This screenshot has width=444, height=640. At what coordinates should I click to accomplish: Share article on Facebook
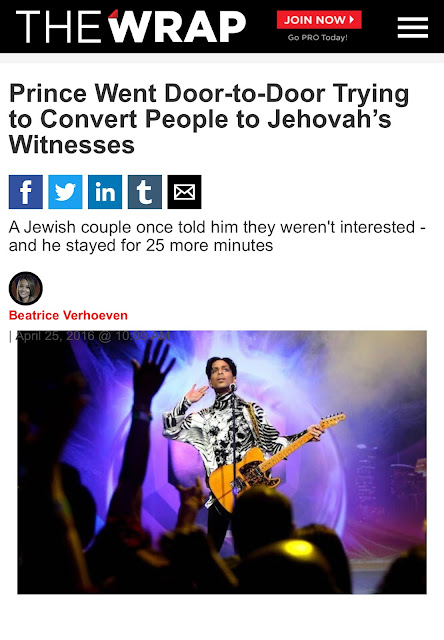[x=26, y=192]
